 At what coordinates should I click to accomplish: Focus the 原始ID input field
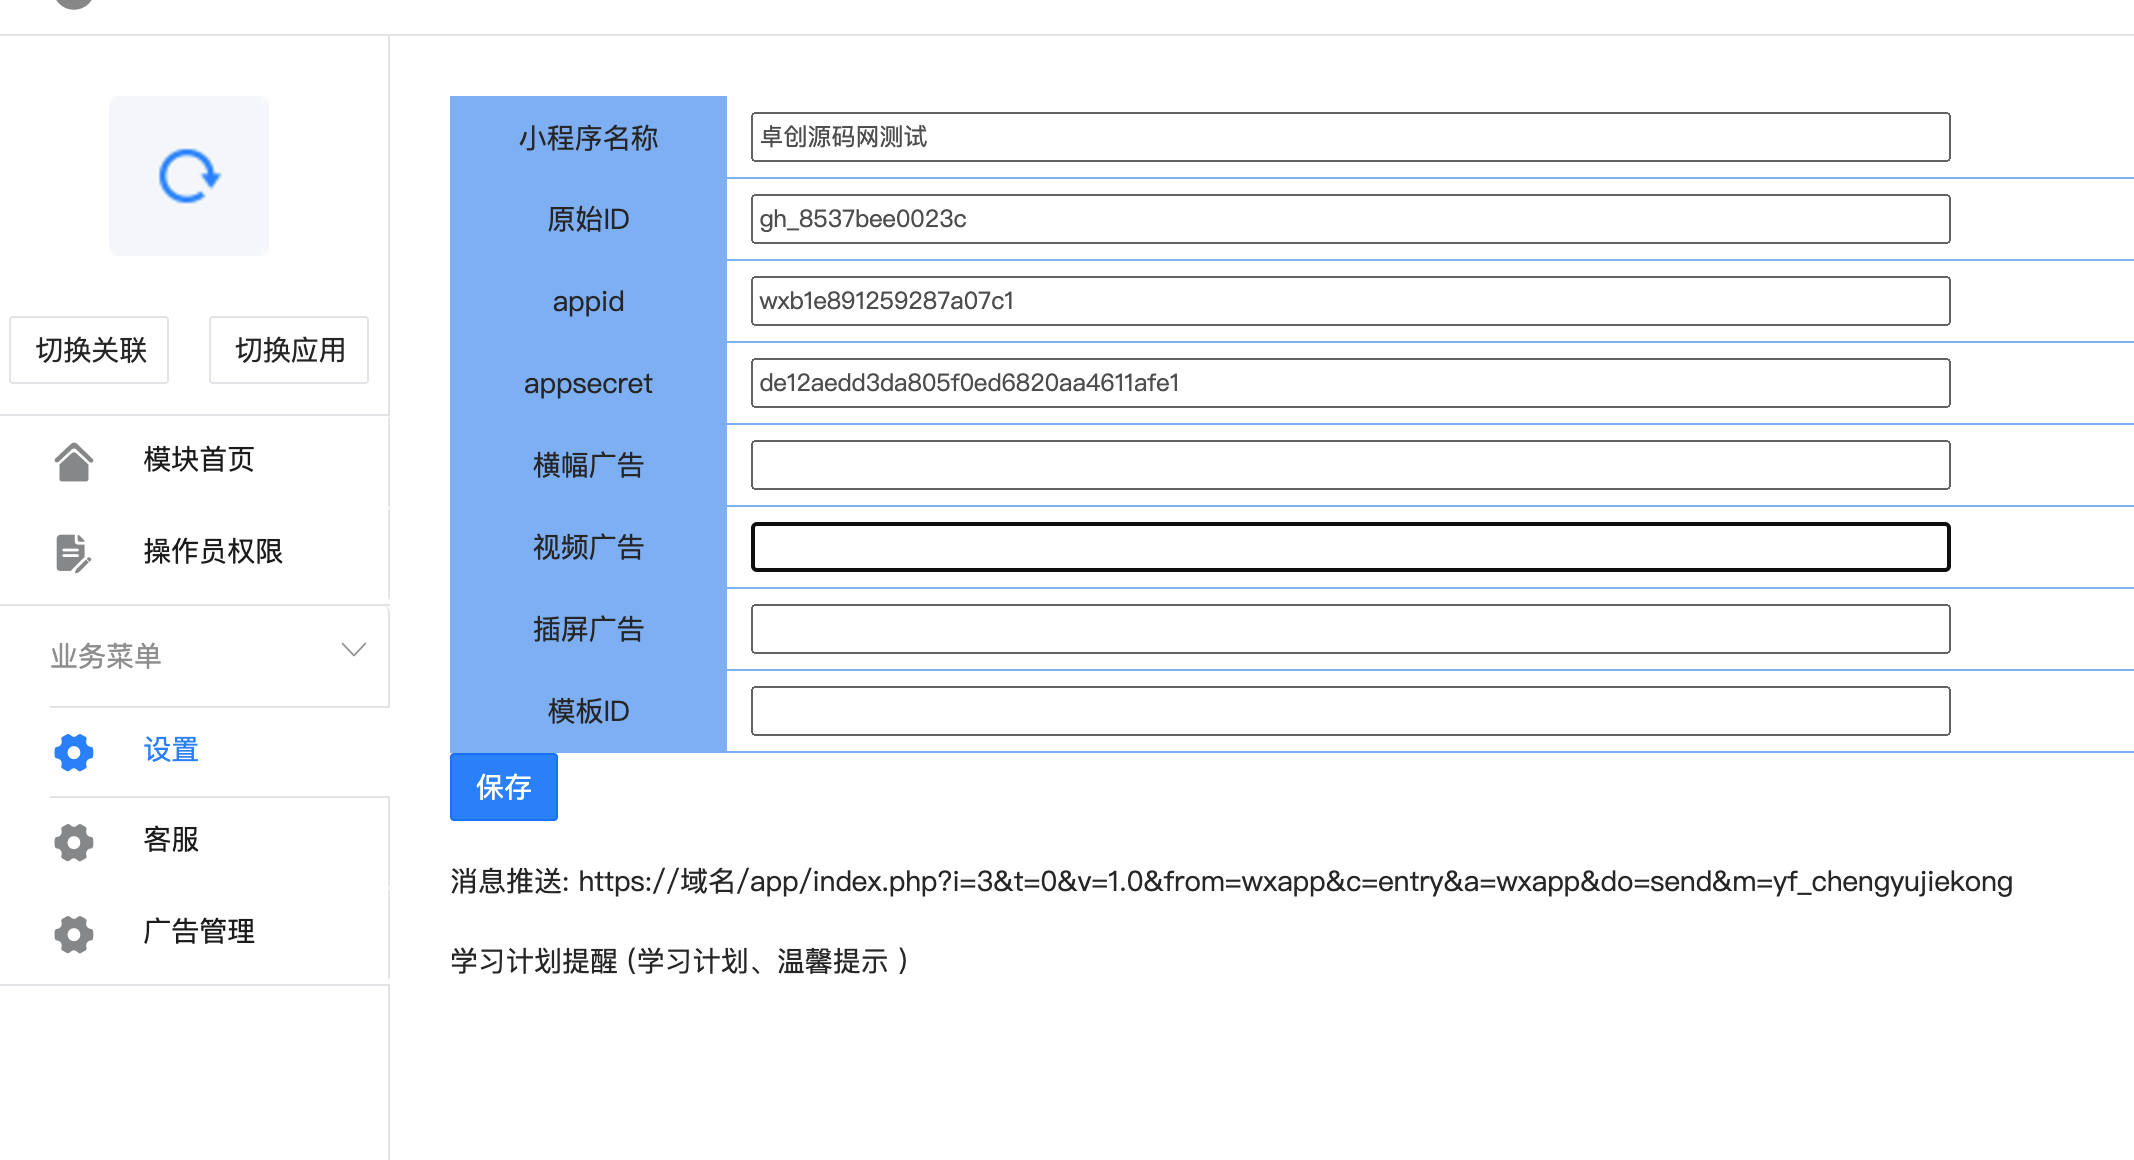pos(1350,219)
